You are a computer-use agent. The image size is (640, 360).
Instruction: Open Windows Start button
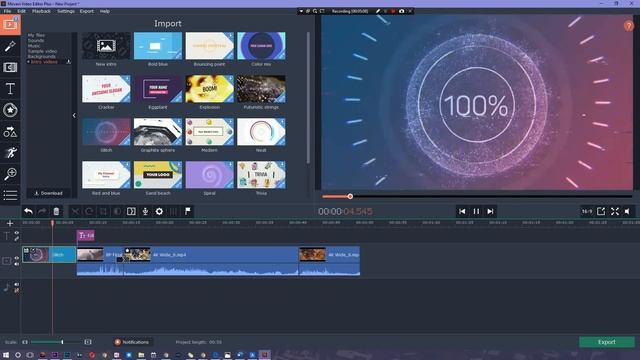coord(6,355)
